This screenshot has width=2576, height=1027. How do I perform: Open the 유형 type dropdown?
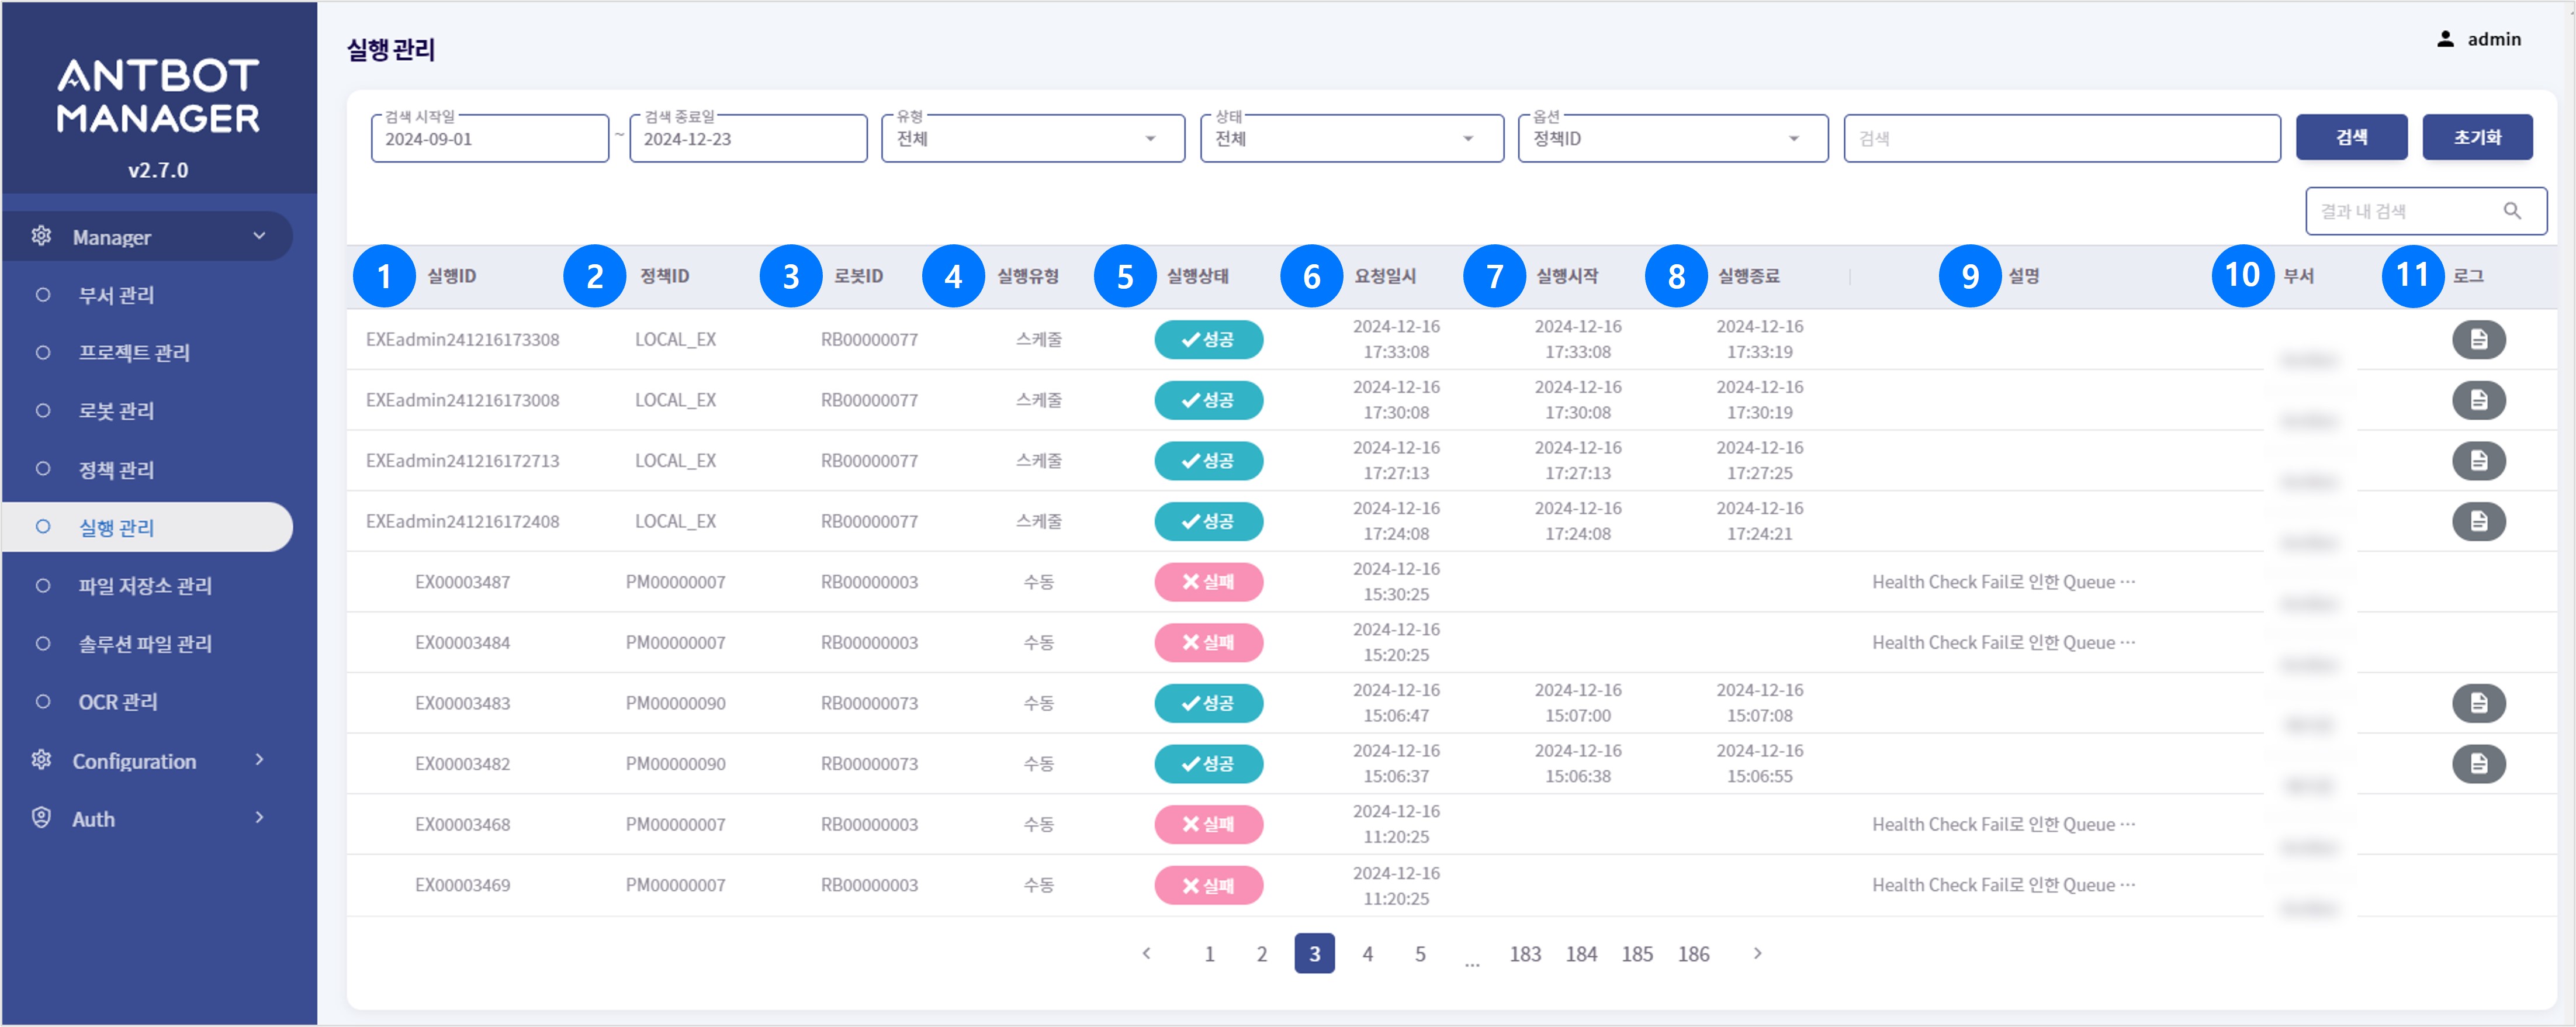pyautogui.click(x=1152, y=138)
